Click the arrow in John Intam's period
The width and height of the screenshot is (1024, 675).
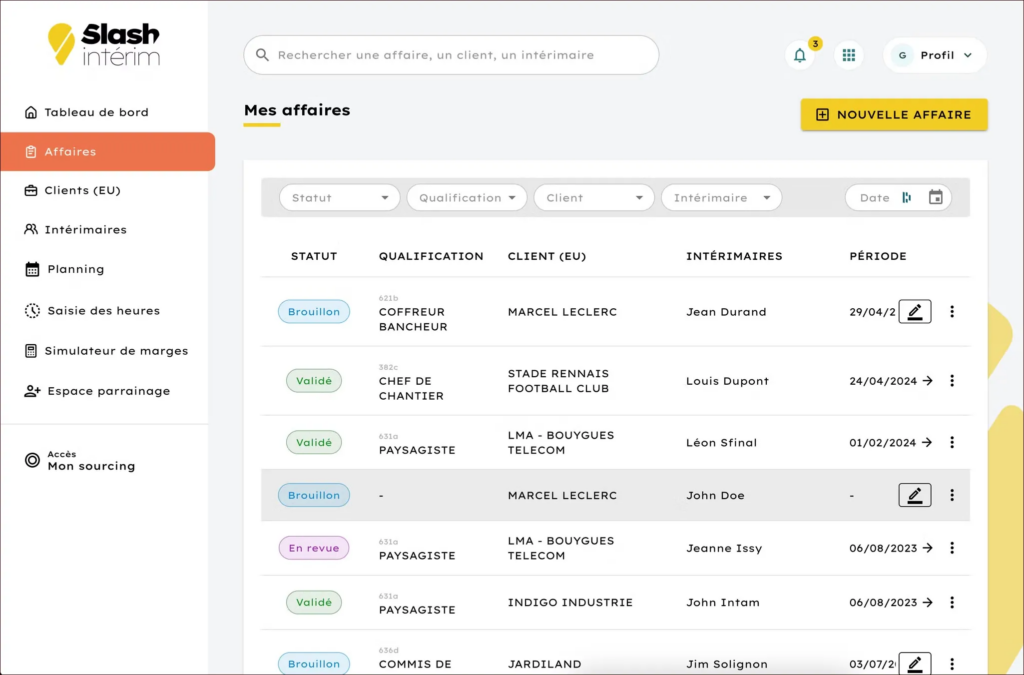click(927, 602)
